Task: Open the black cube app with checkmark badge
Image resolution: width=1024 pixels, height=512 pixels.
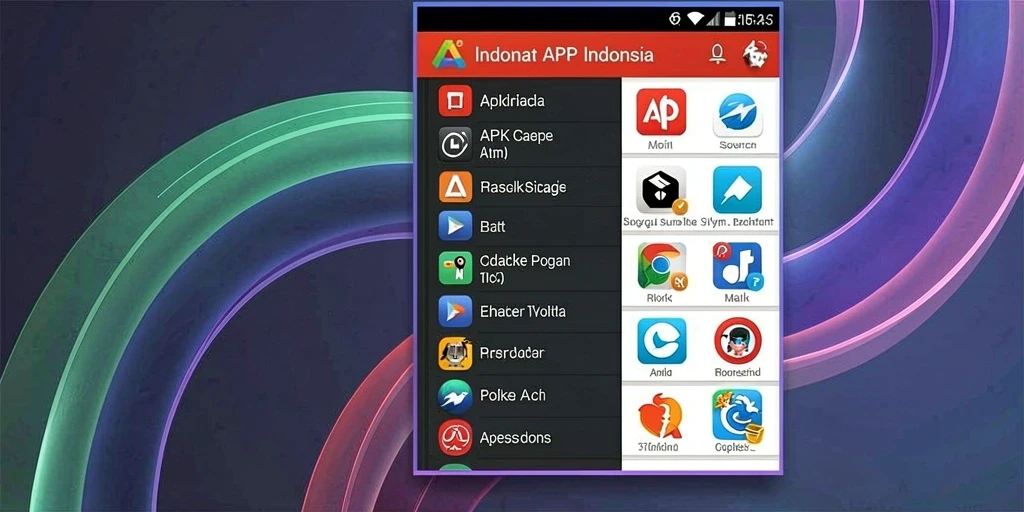Action: 662,190
